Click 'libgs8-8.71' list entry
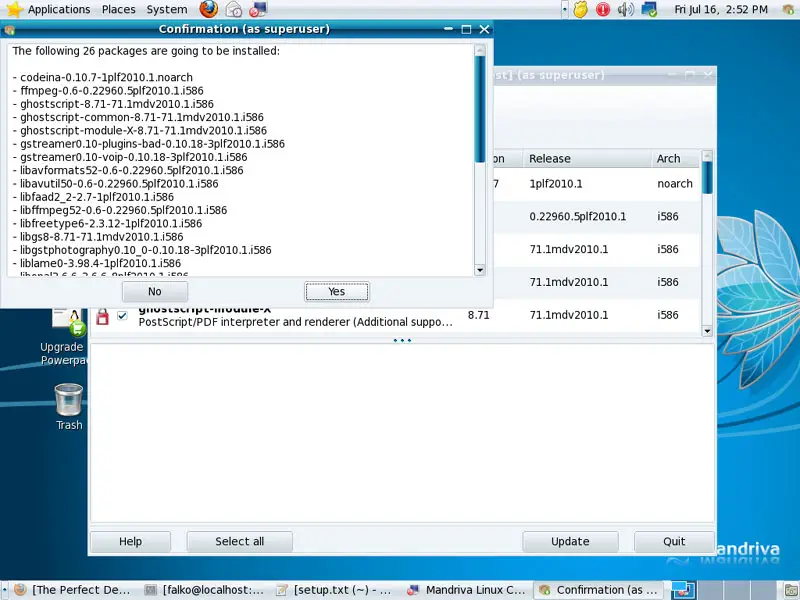Image resolution: width=800 pixels, height=600 pixels. 98,237
